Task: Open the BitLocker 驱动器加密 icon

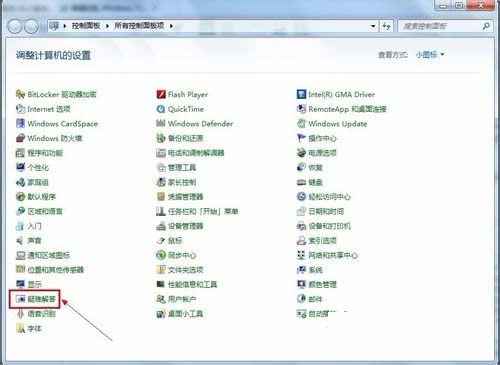Action: pos(20,94)
